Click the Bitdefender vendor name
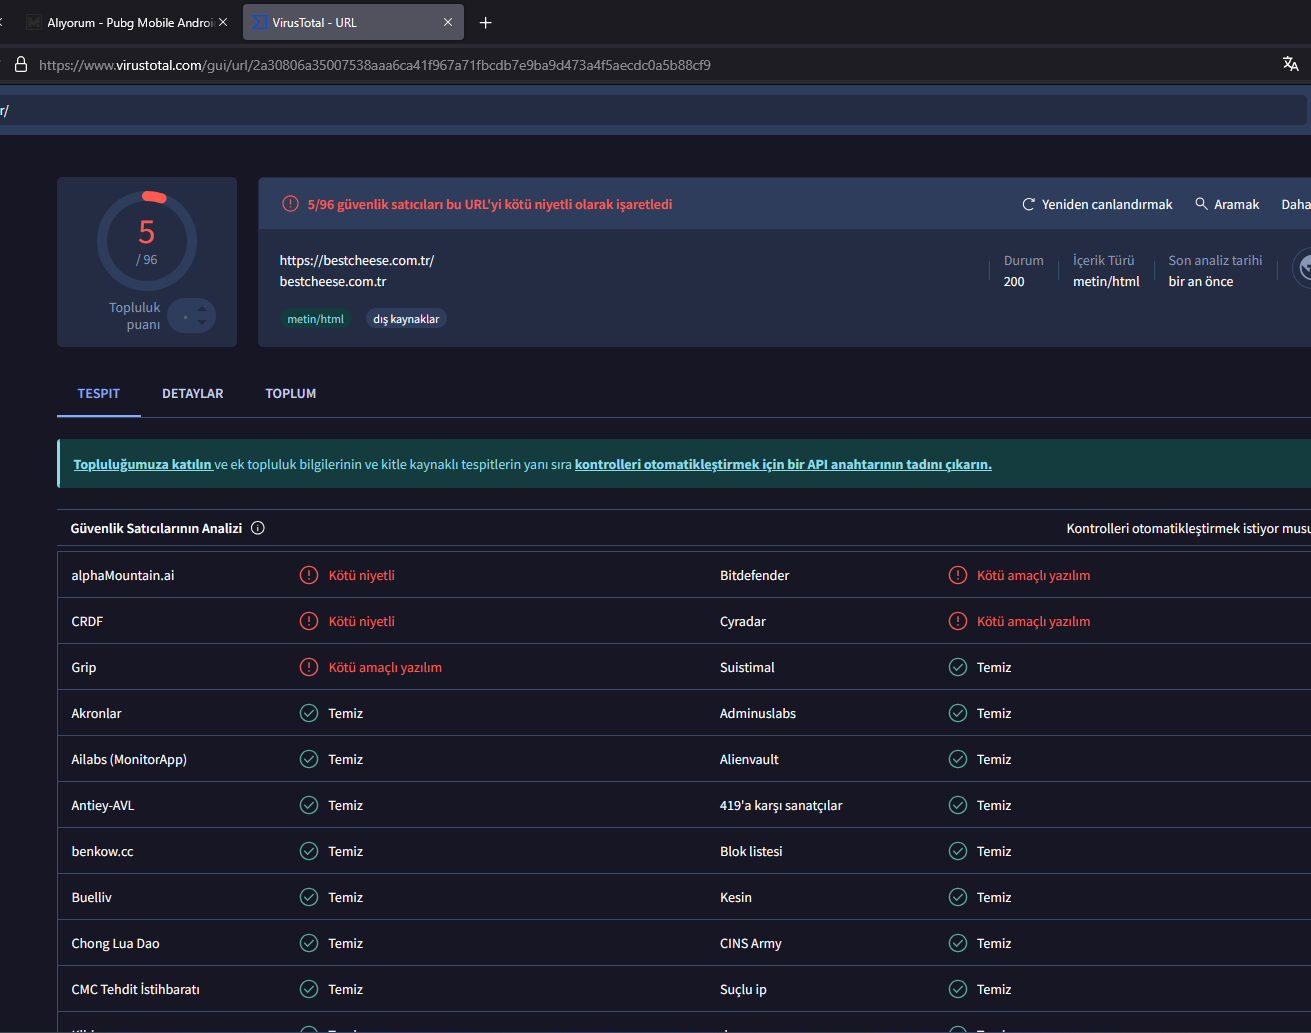This screenshot has width=1311, height=1033. (755, 575)
